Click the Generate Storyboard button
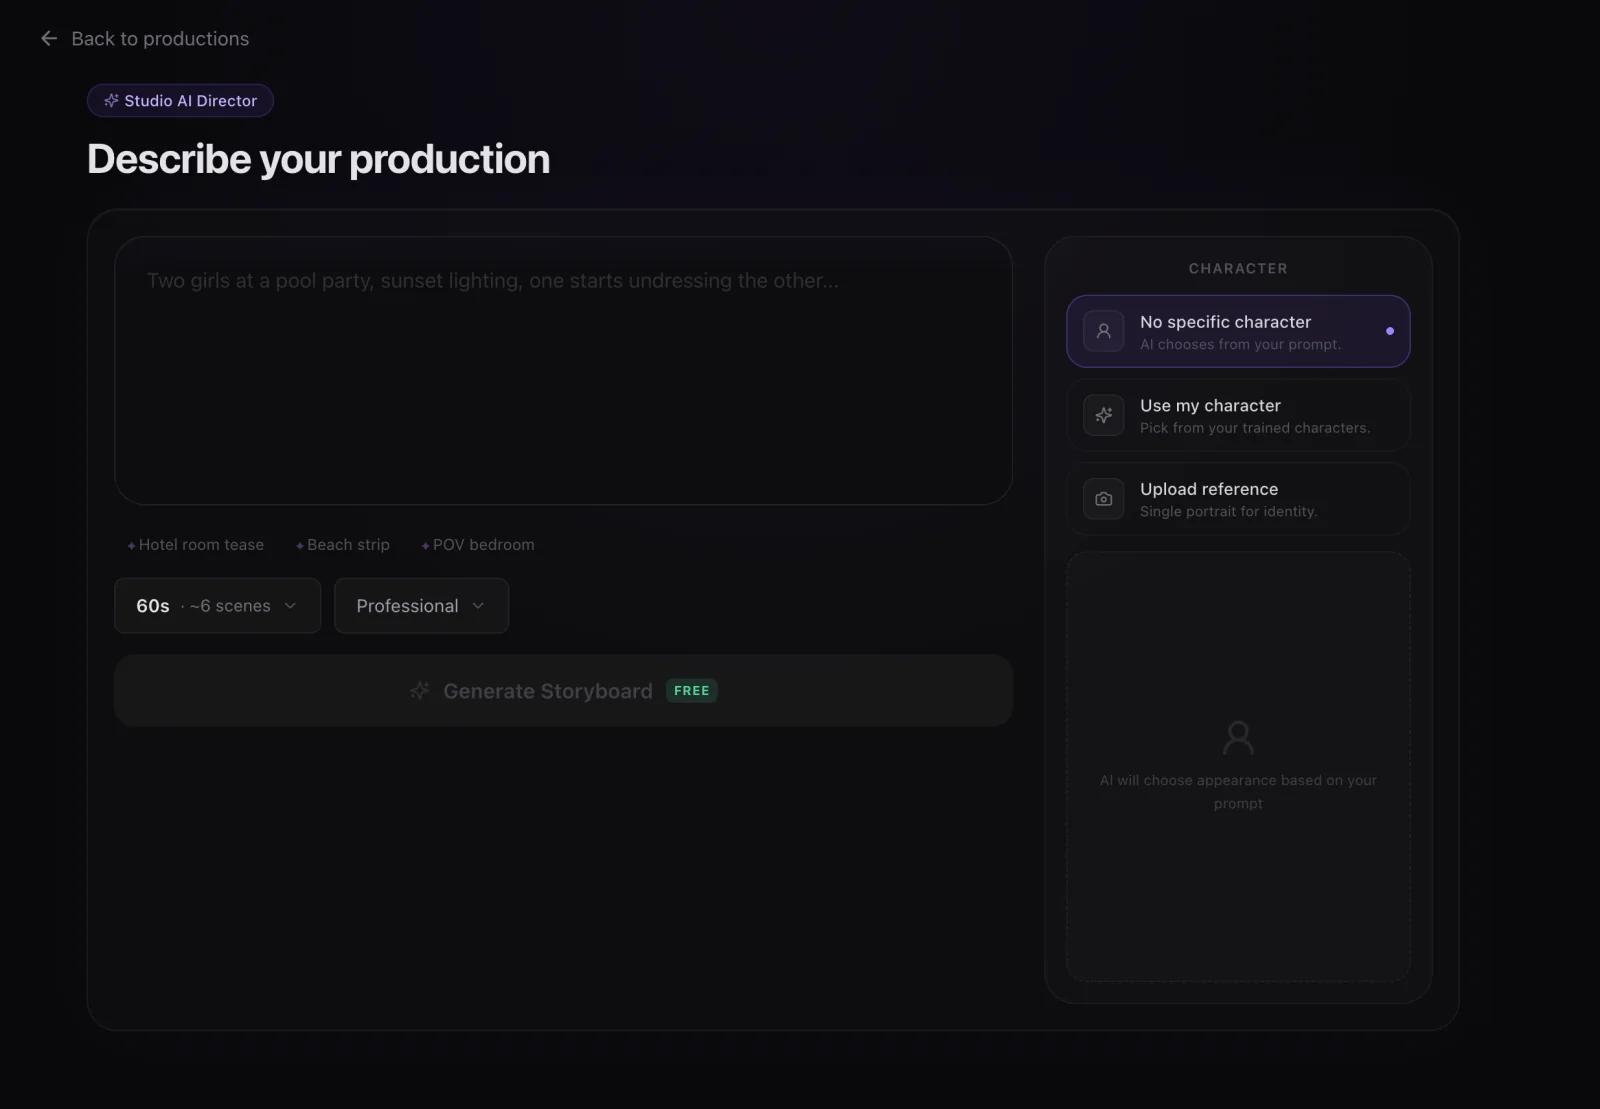The height and width of the screenshot is (1109, 1600). point(563,690)
